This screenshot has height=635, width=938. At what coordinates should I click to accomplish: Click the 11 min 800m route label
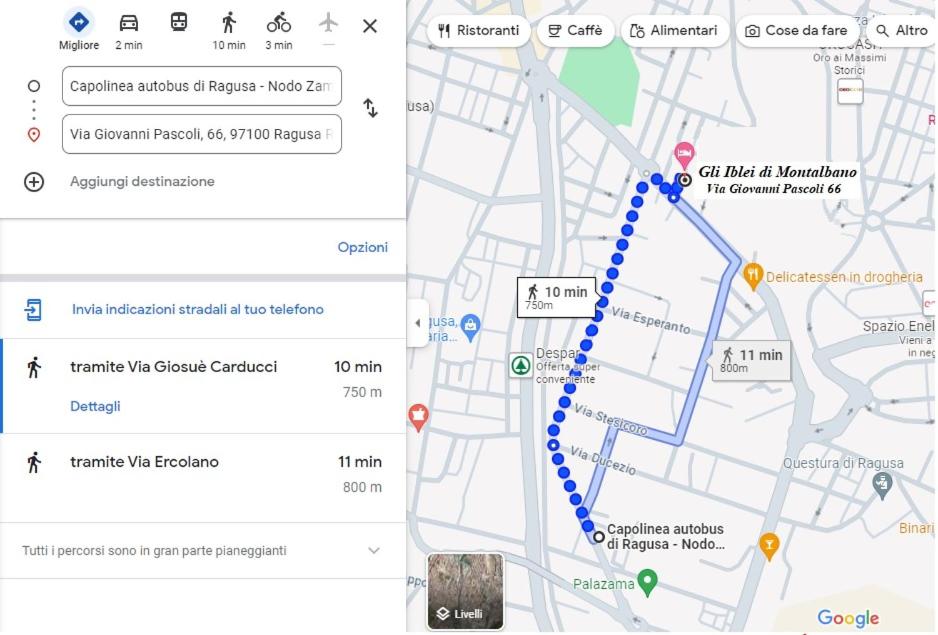tap(751, 360)
